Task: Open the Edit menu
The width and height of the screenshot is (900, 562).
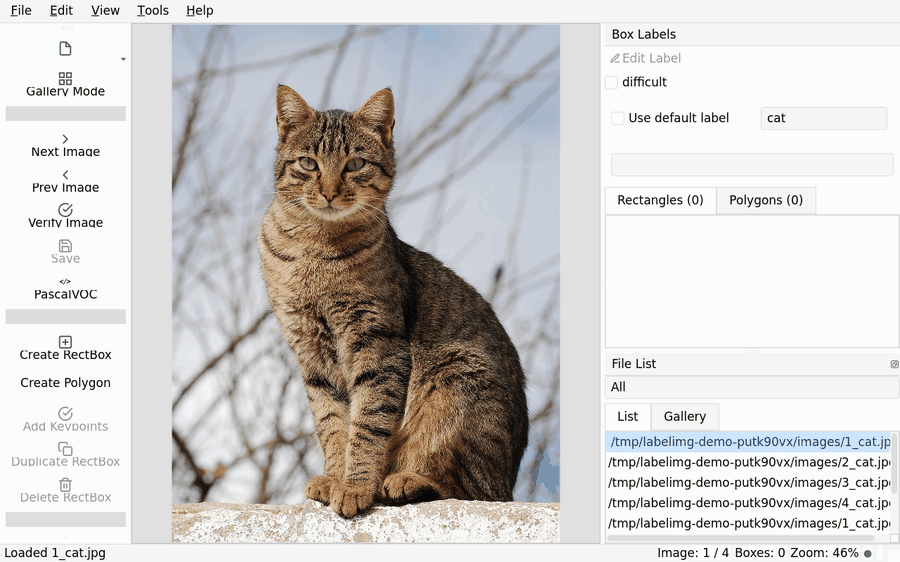Action: 61,10
